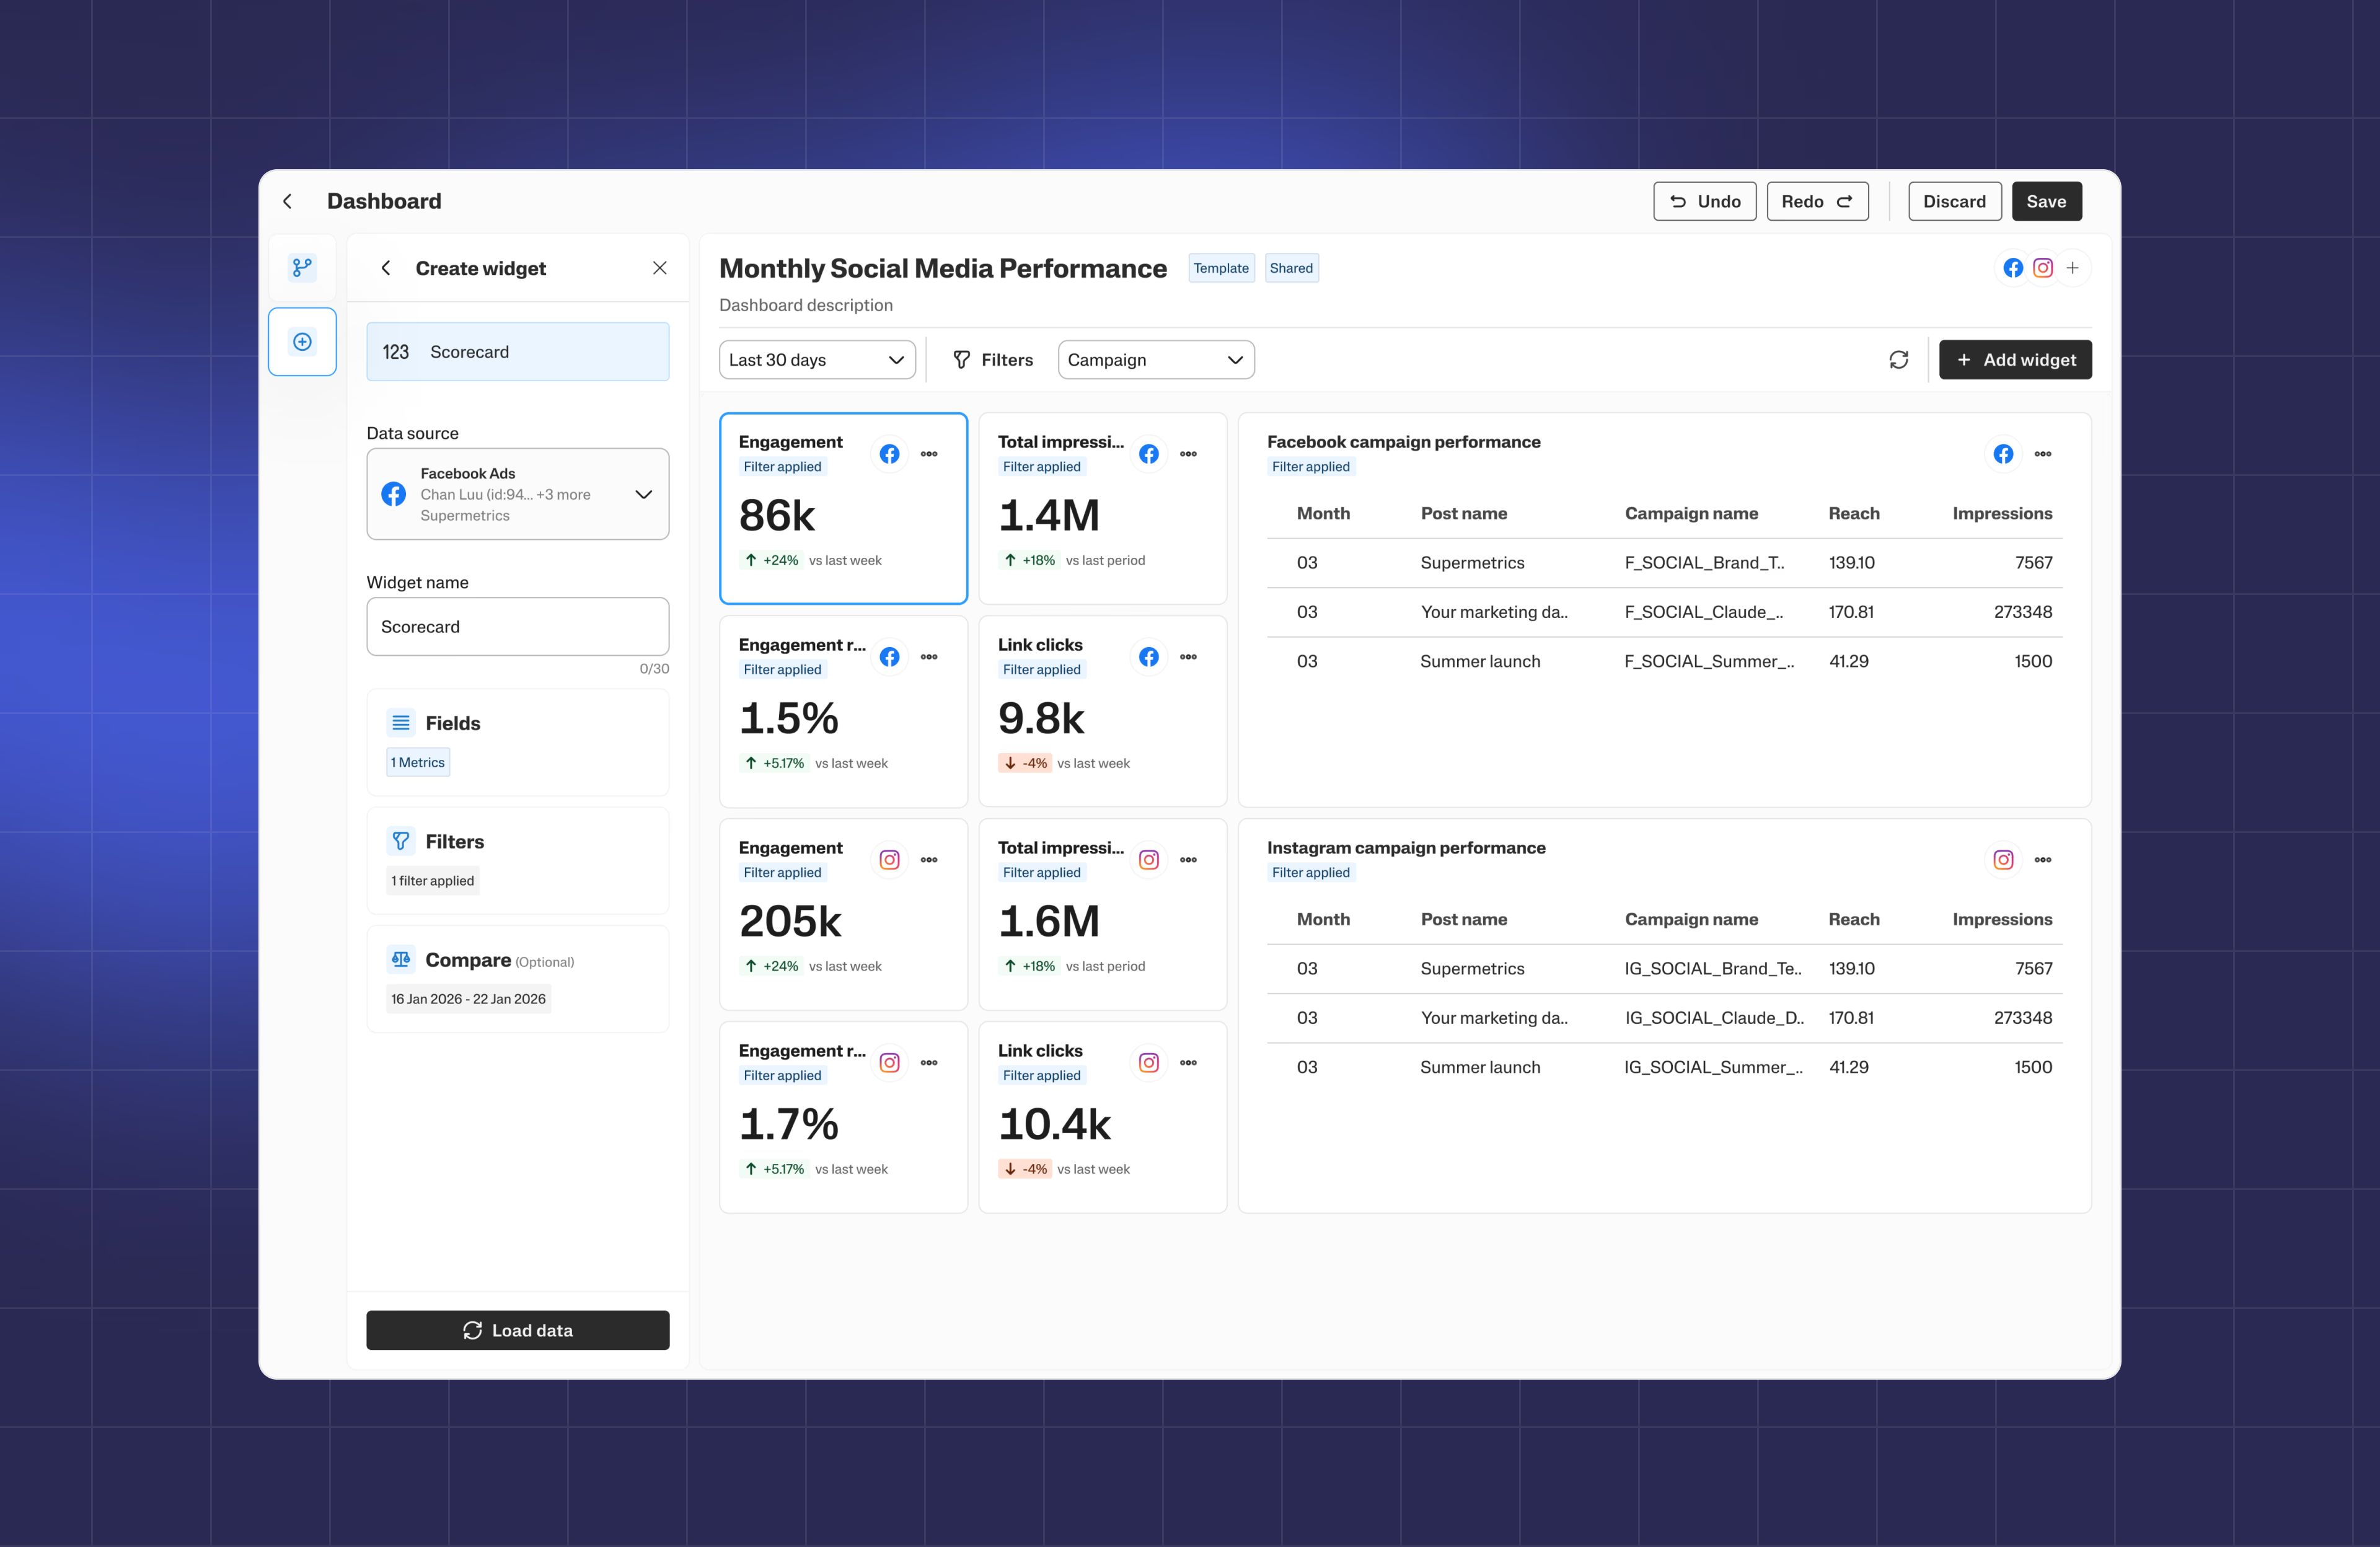Open more options on Total impressions 1.4M card
This screenshot has height=1547, width=2380.
(x=1188, y=454)
